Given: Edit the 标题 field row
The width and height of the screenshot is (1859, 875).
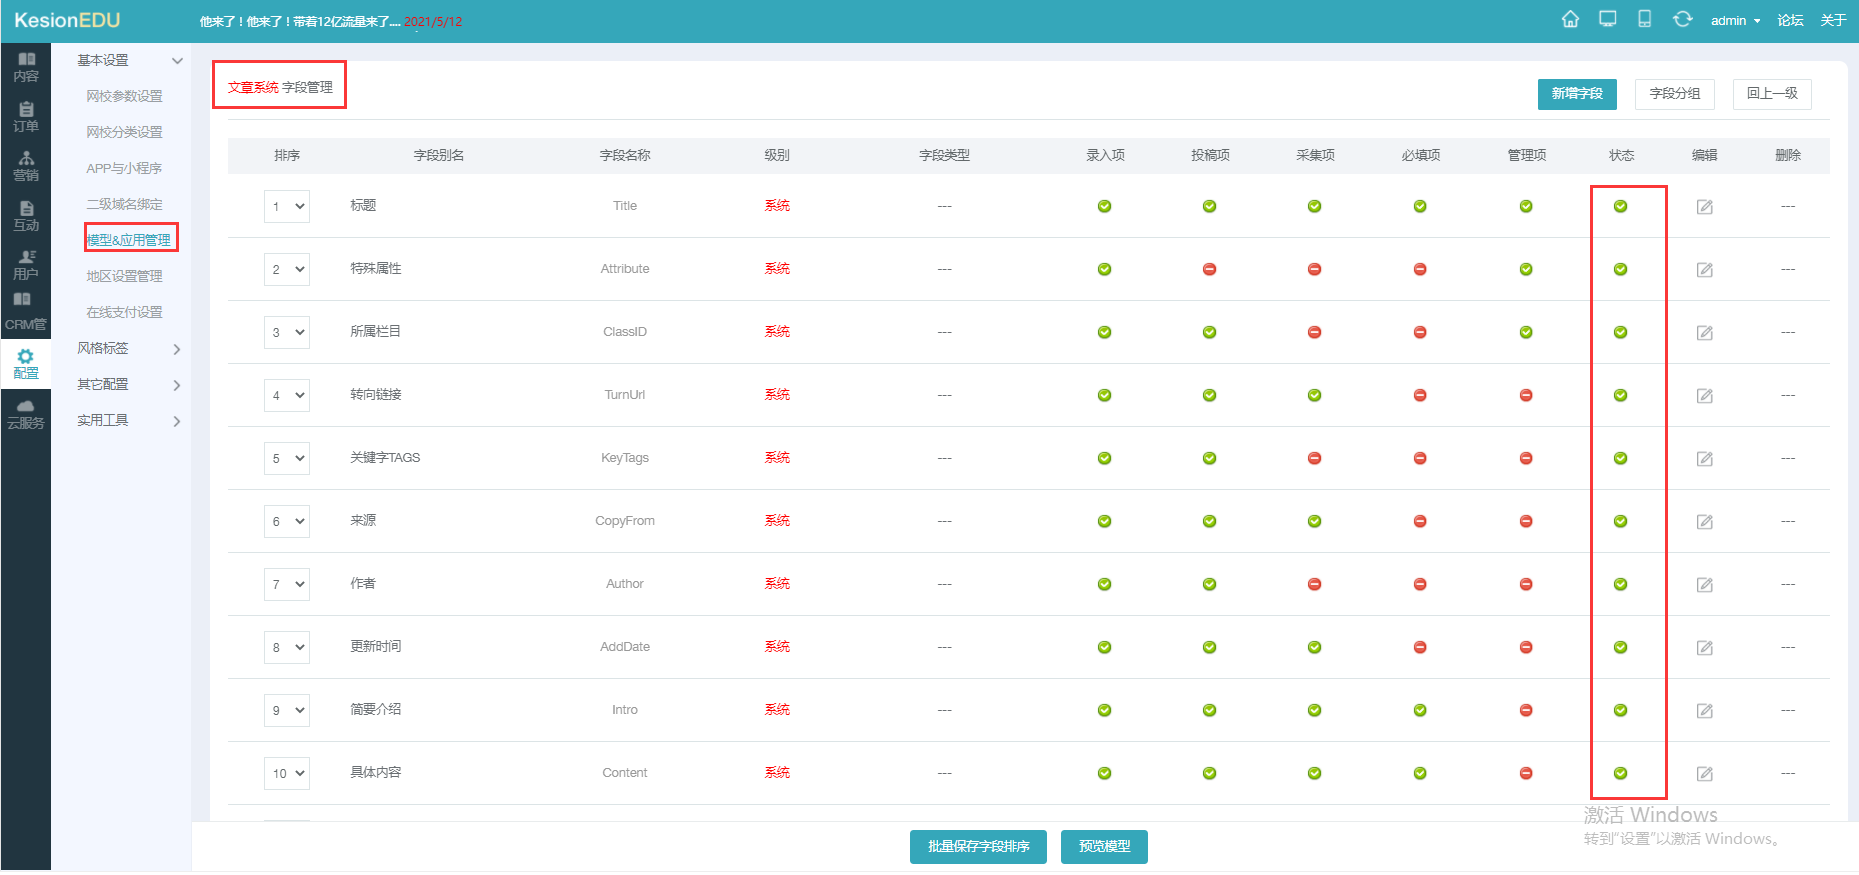Looking at the screenshot, I should (1705, 207).
